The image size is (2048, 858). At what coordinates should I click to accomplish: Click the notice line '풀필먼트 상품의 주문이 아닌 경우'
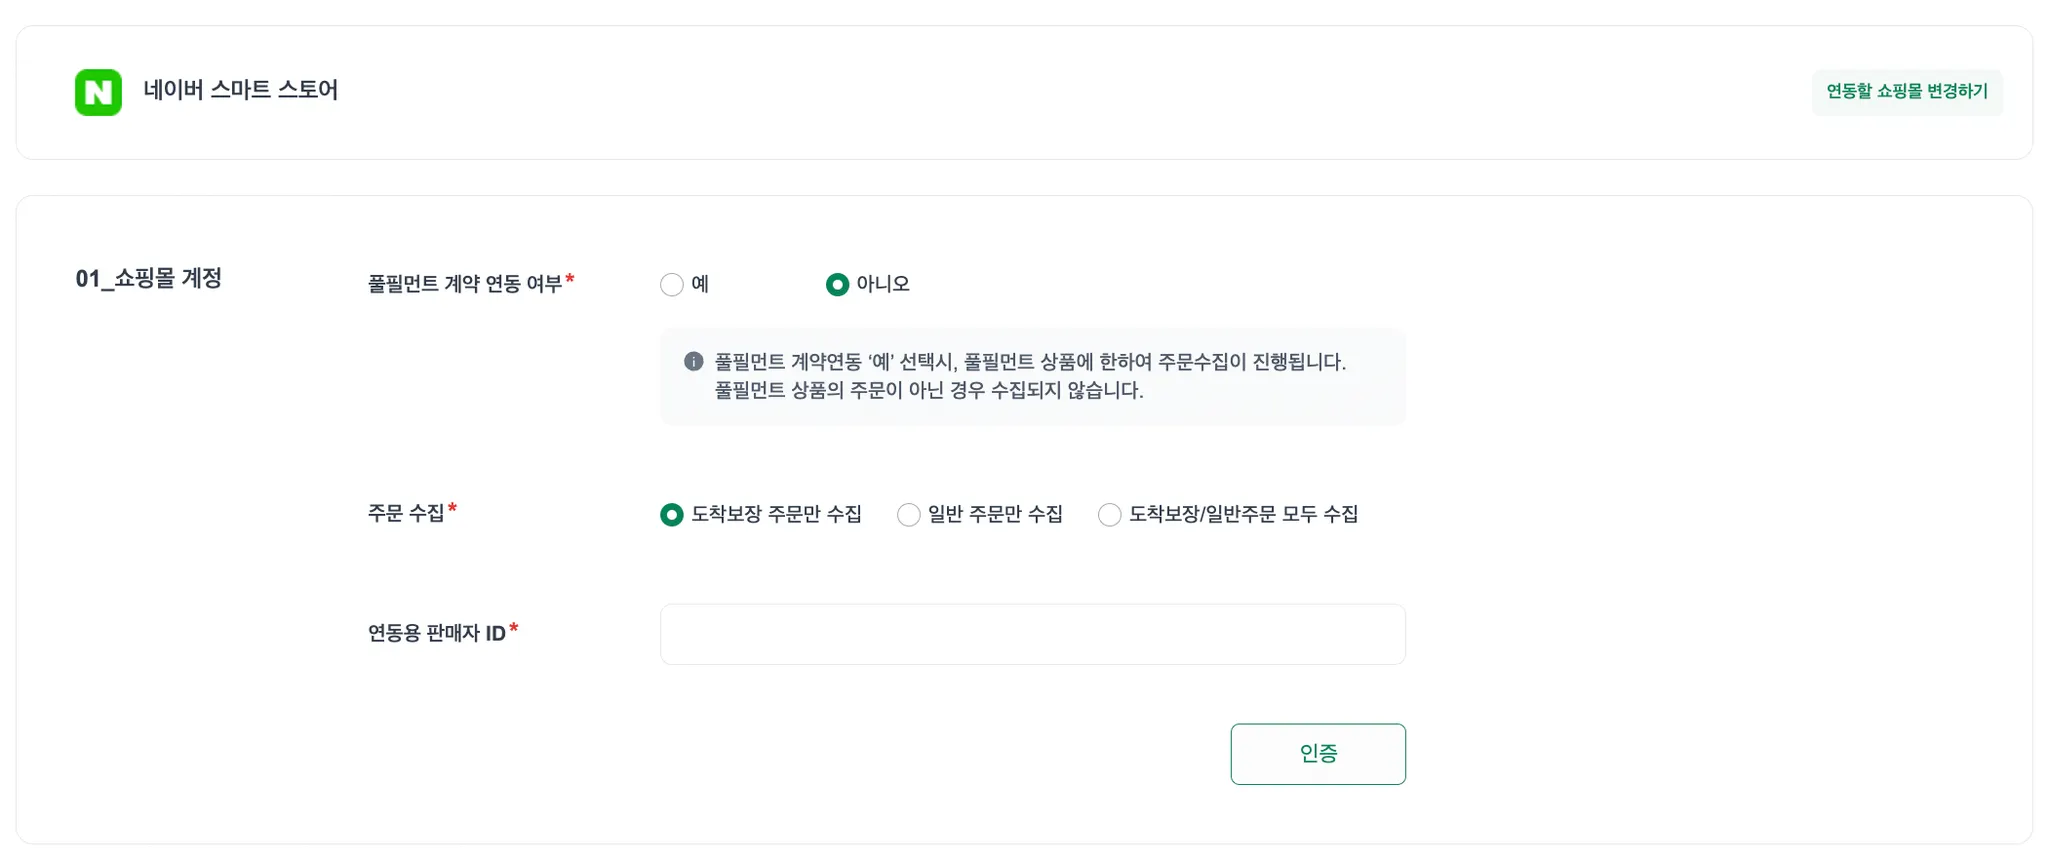pyautogui.click(x=928, y=390)
